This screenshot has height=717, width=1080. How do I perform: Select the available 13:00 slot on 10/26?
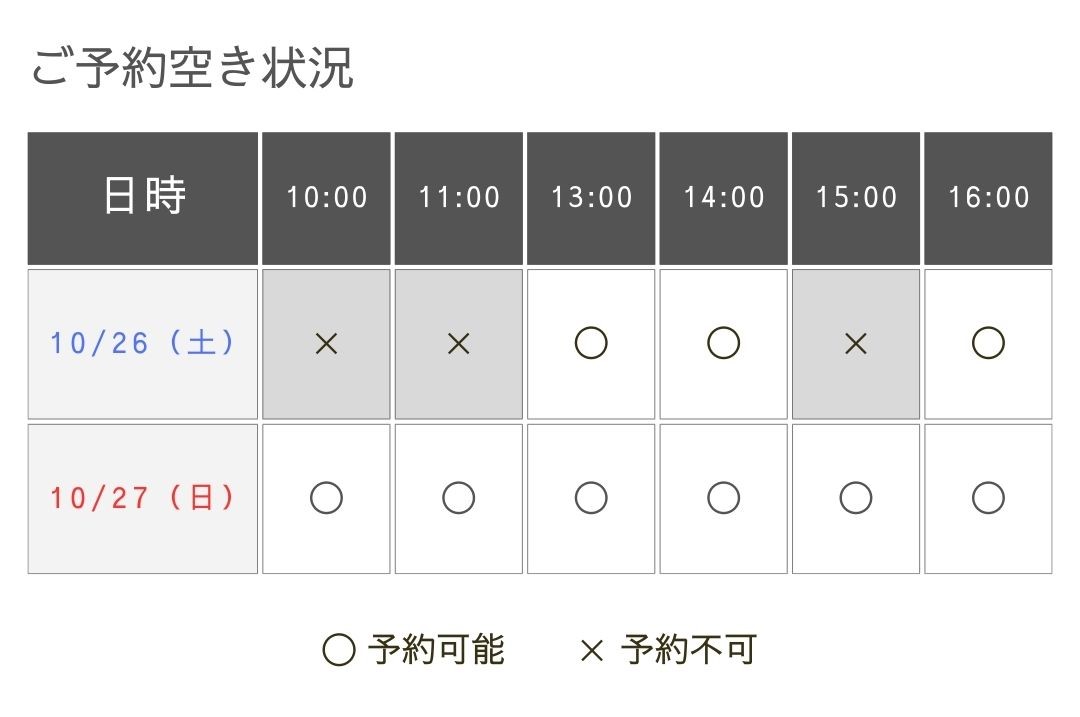(x=591, y=344)
